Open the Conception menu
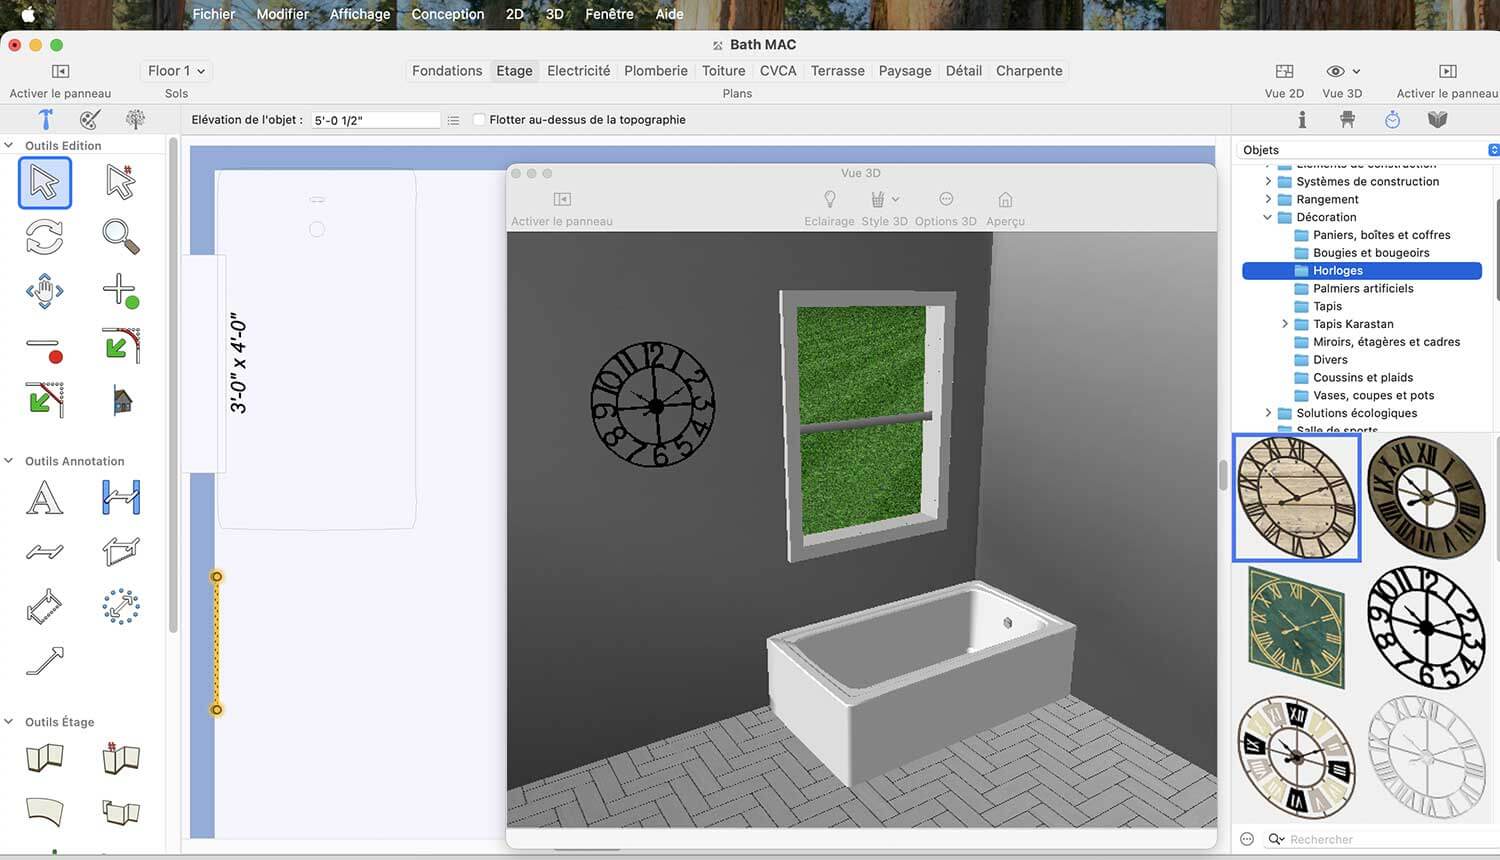1500x860 pixels. click(x=448, y=14)
